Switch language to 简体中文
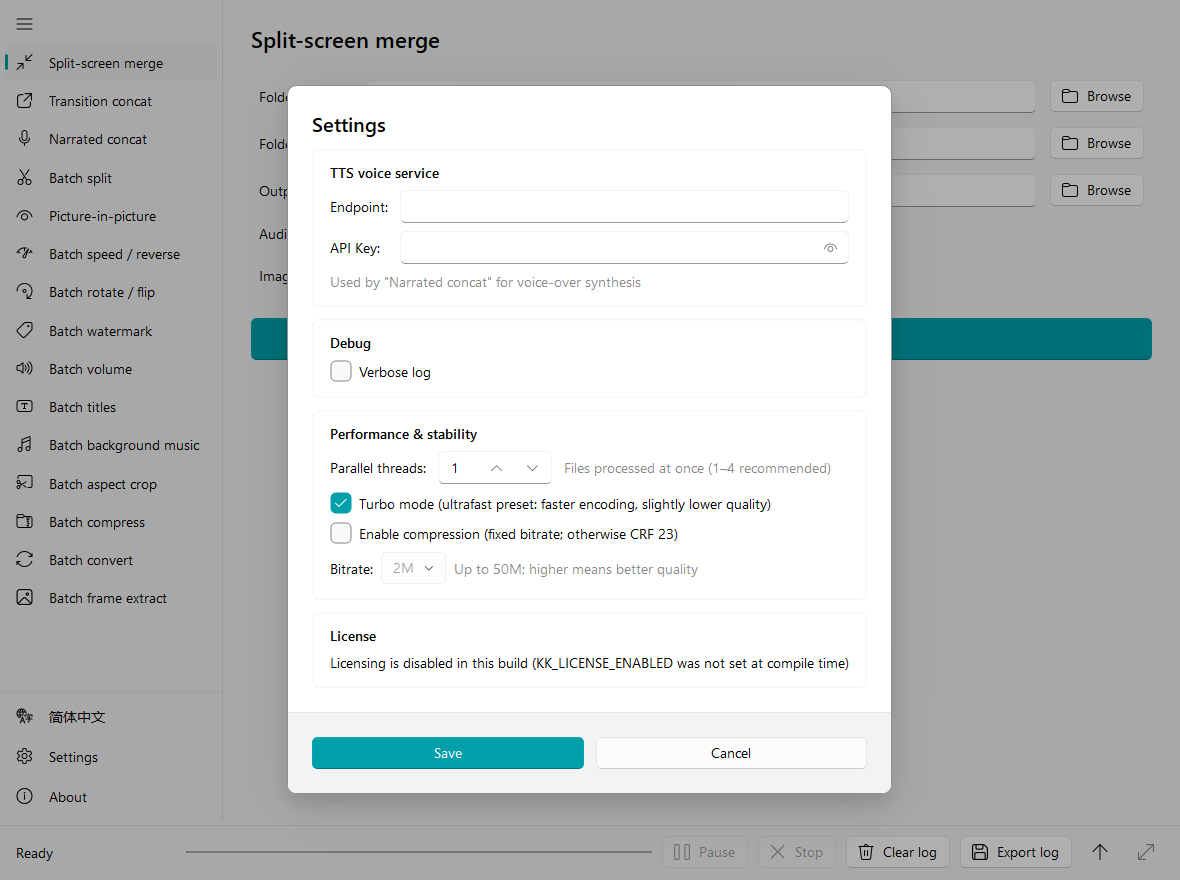1180x880 pixels. point(111,717)
